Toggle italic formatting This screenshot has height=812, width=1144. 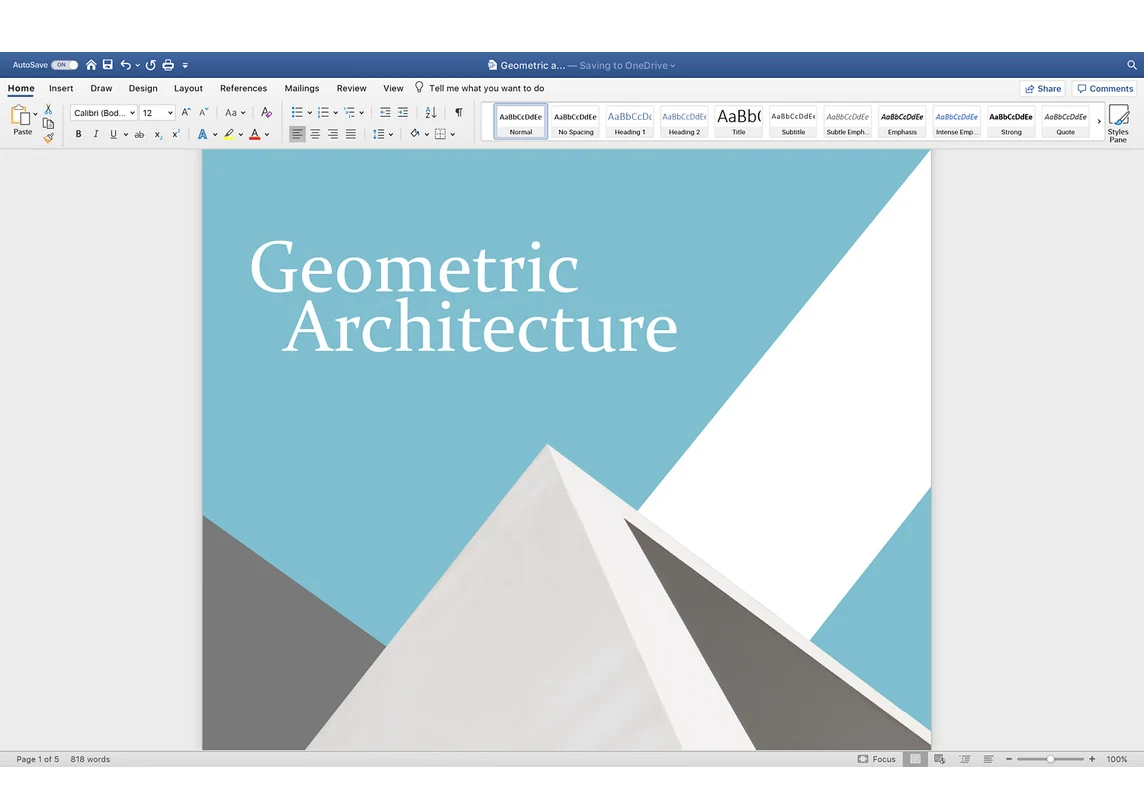pyautogui.click(x=96, y=134)
